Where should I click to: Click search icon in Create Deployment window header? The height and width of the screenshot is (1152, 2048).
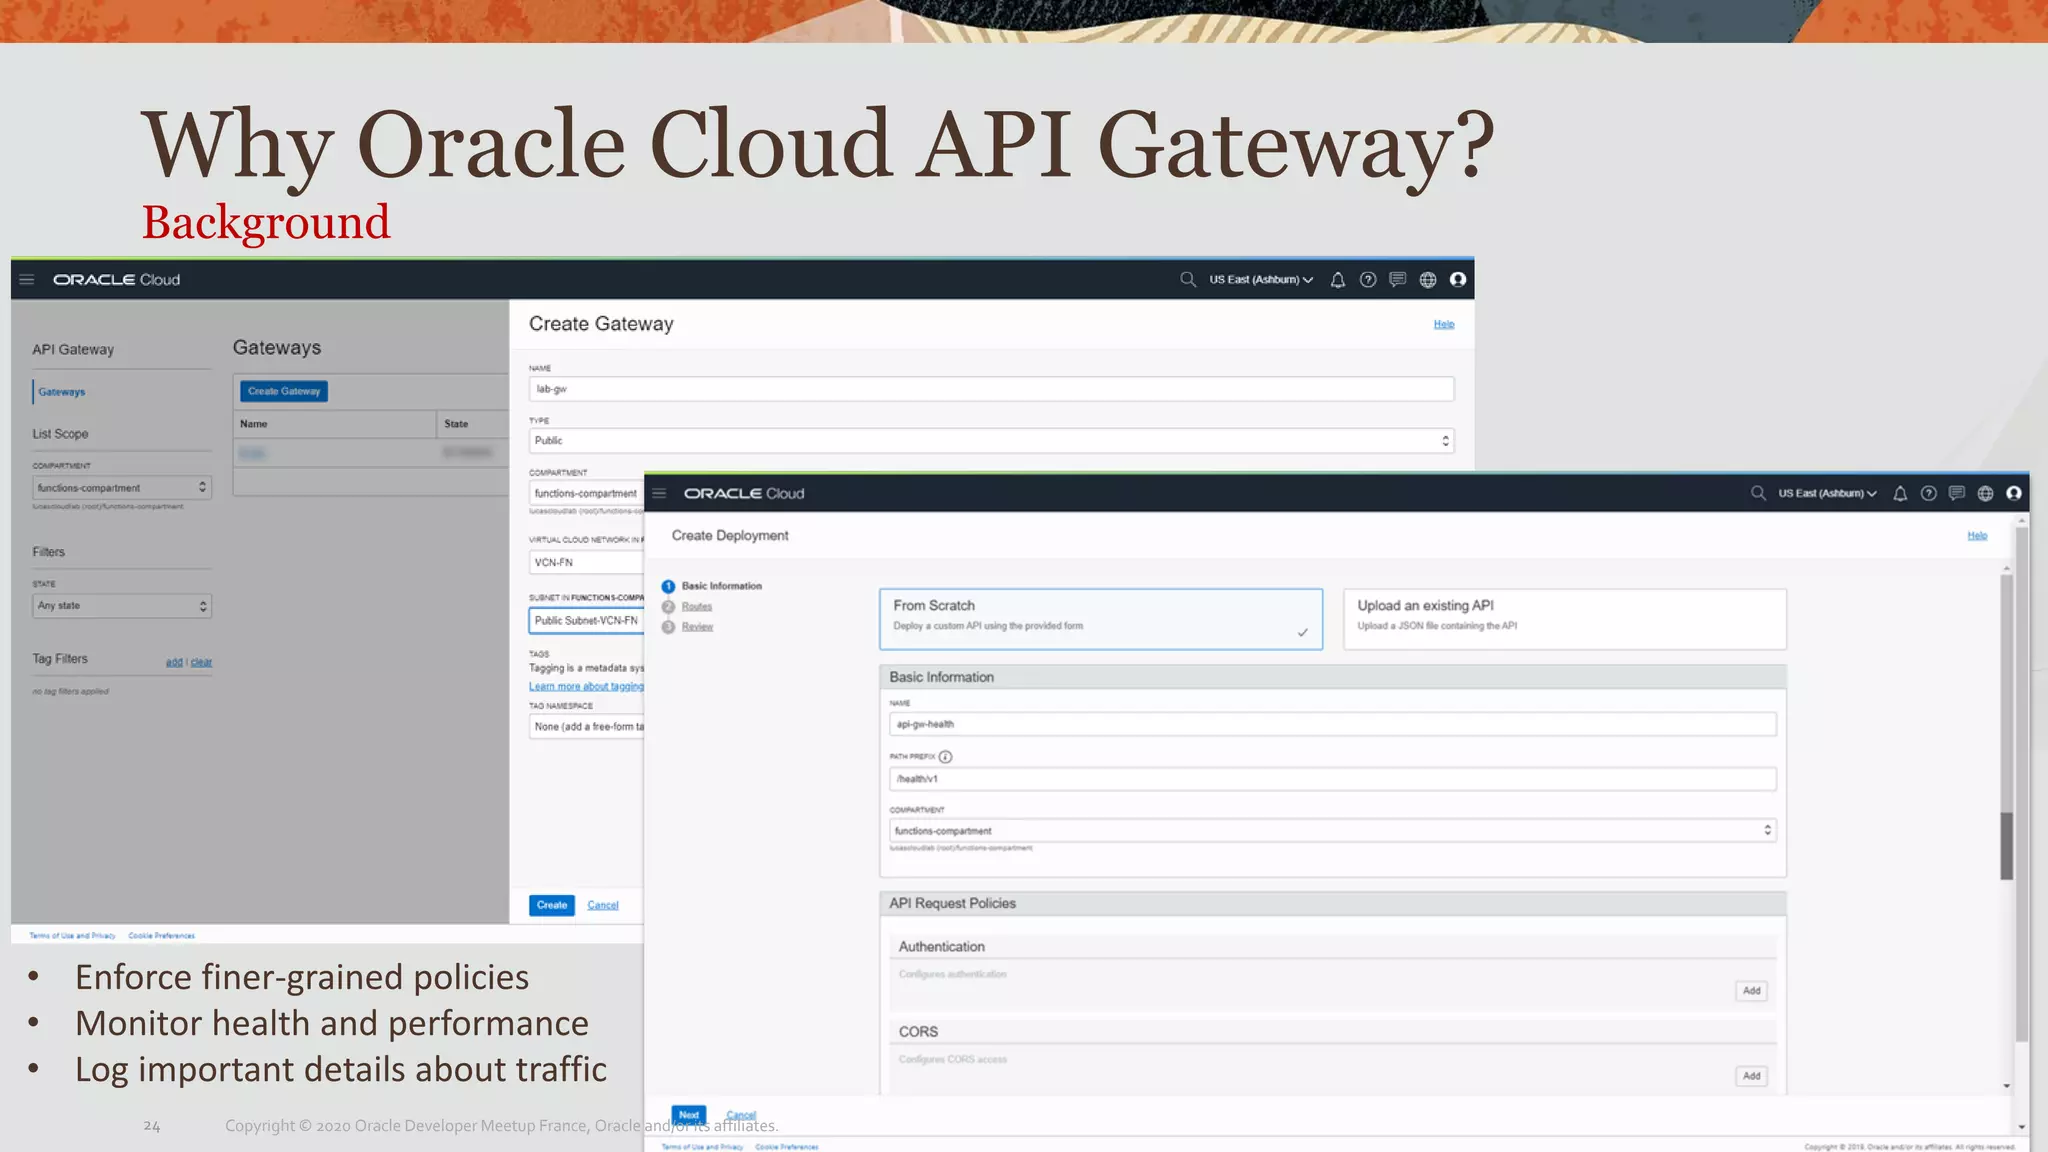point(1758,493)
